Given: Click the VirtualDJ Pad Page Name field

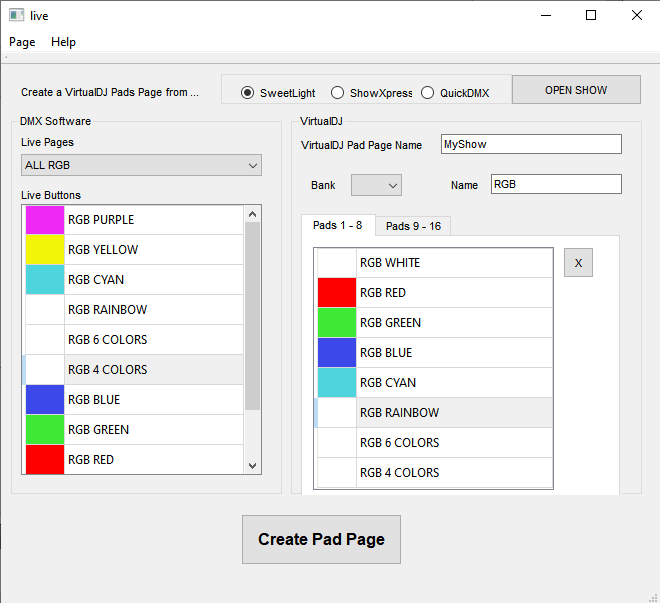Looking at the screenshot, I should click(531, 144).
